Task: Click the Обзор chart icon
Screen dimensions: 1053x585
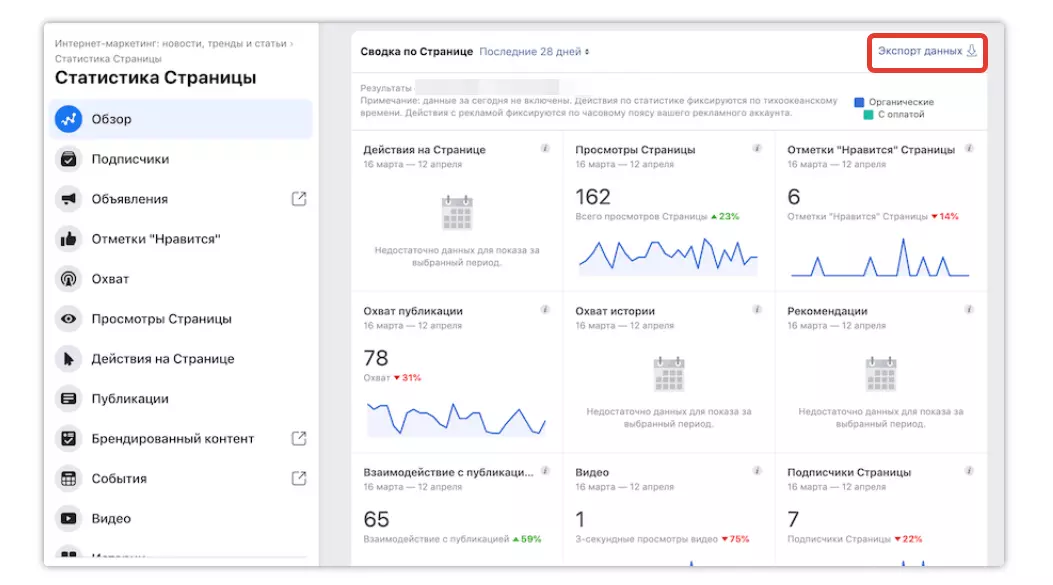Action: pos(68,119)
